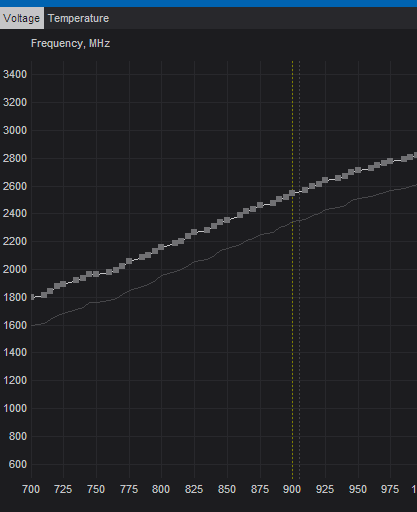Image resolution: width=417 pixels, height=512 pixels.
Task: Click the "Frequency, MHz" axis title
Action: 70,43
